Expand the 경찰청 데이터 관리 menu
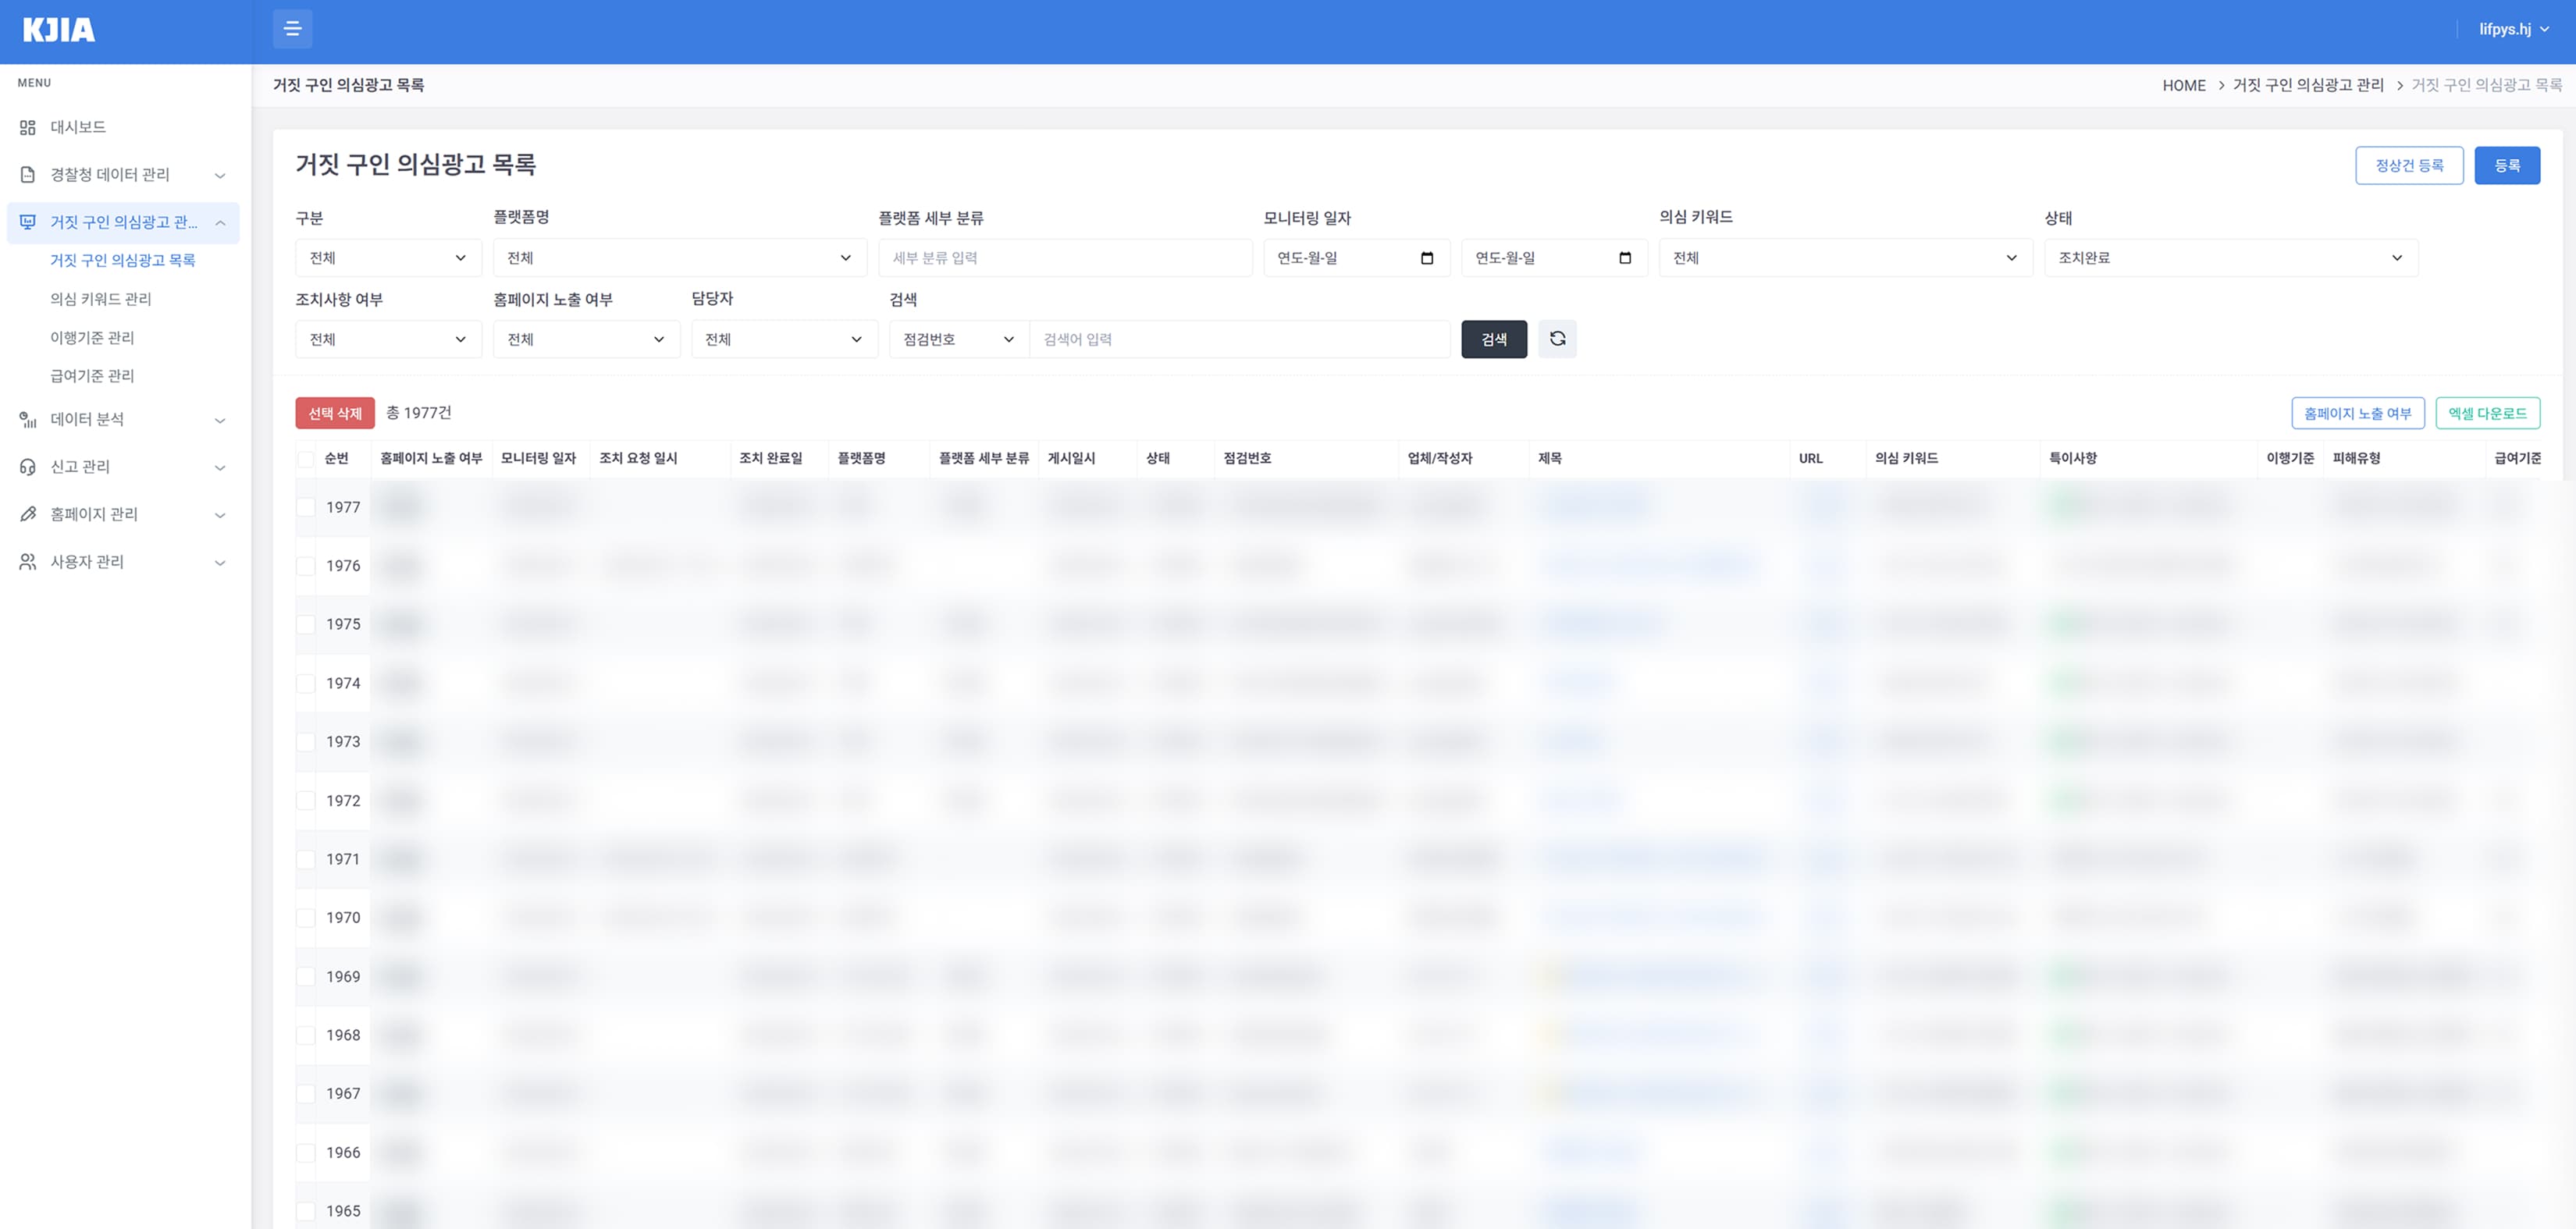Viewport: 2576px width, 1229px height. tap(123, 175)
